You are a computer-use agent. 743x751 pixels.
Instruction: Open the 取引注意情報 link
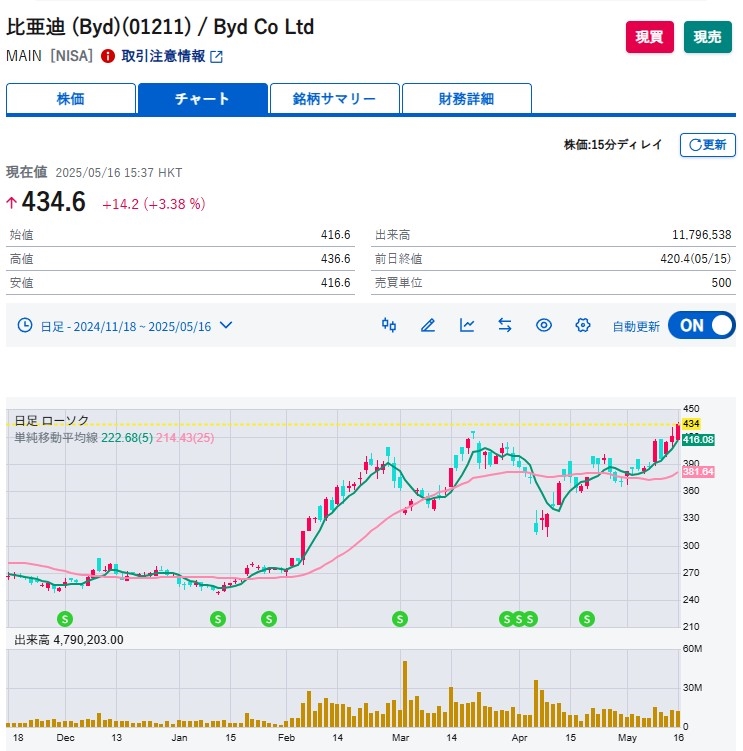(163, 56)
